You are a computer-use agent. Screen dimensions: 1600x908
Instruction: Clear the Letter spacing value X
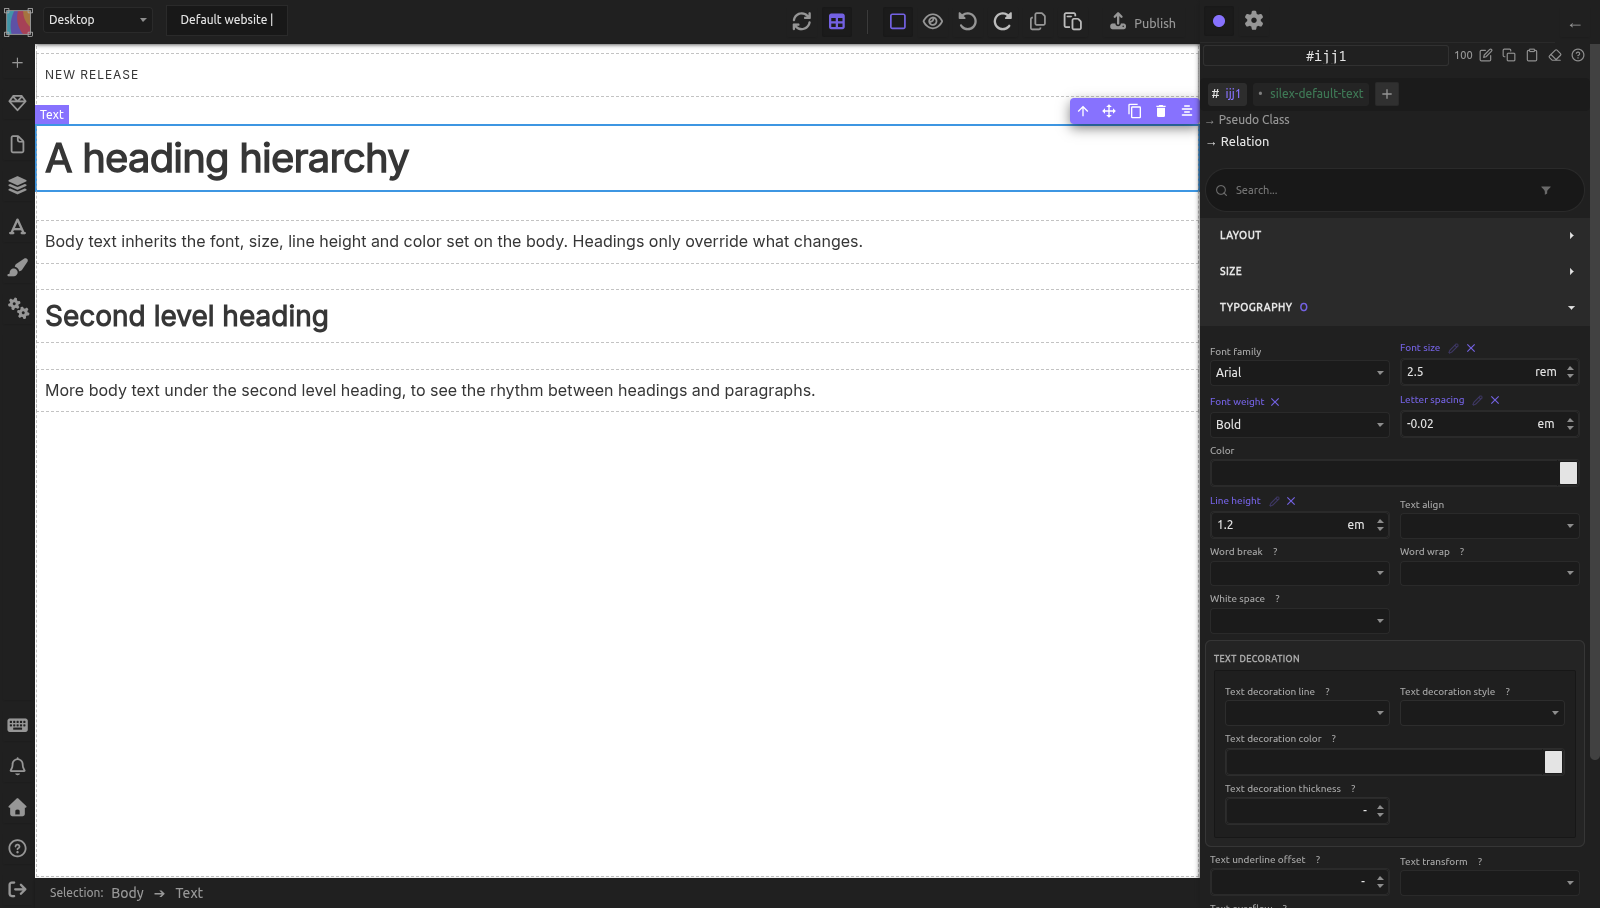click(1495, 401)
